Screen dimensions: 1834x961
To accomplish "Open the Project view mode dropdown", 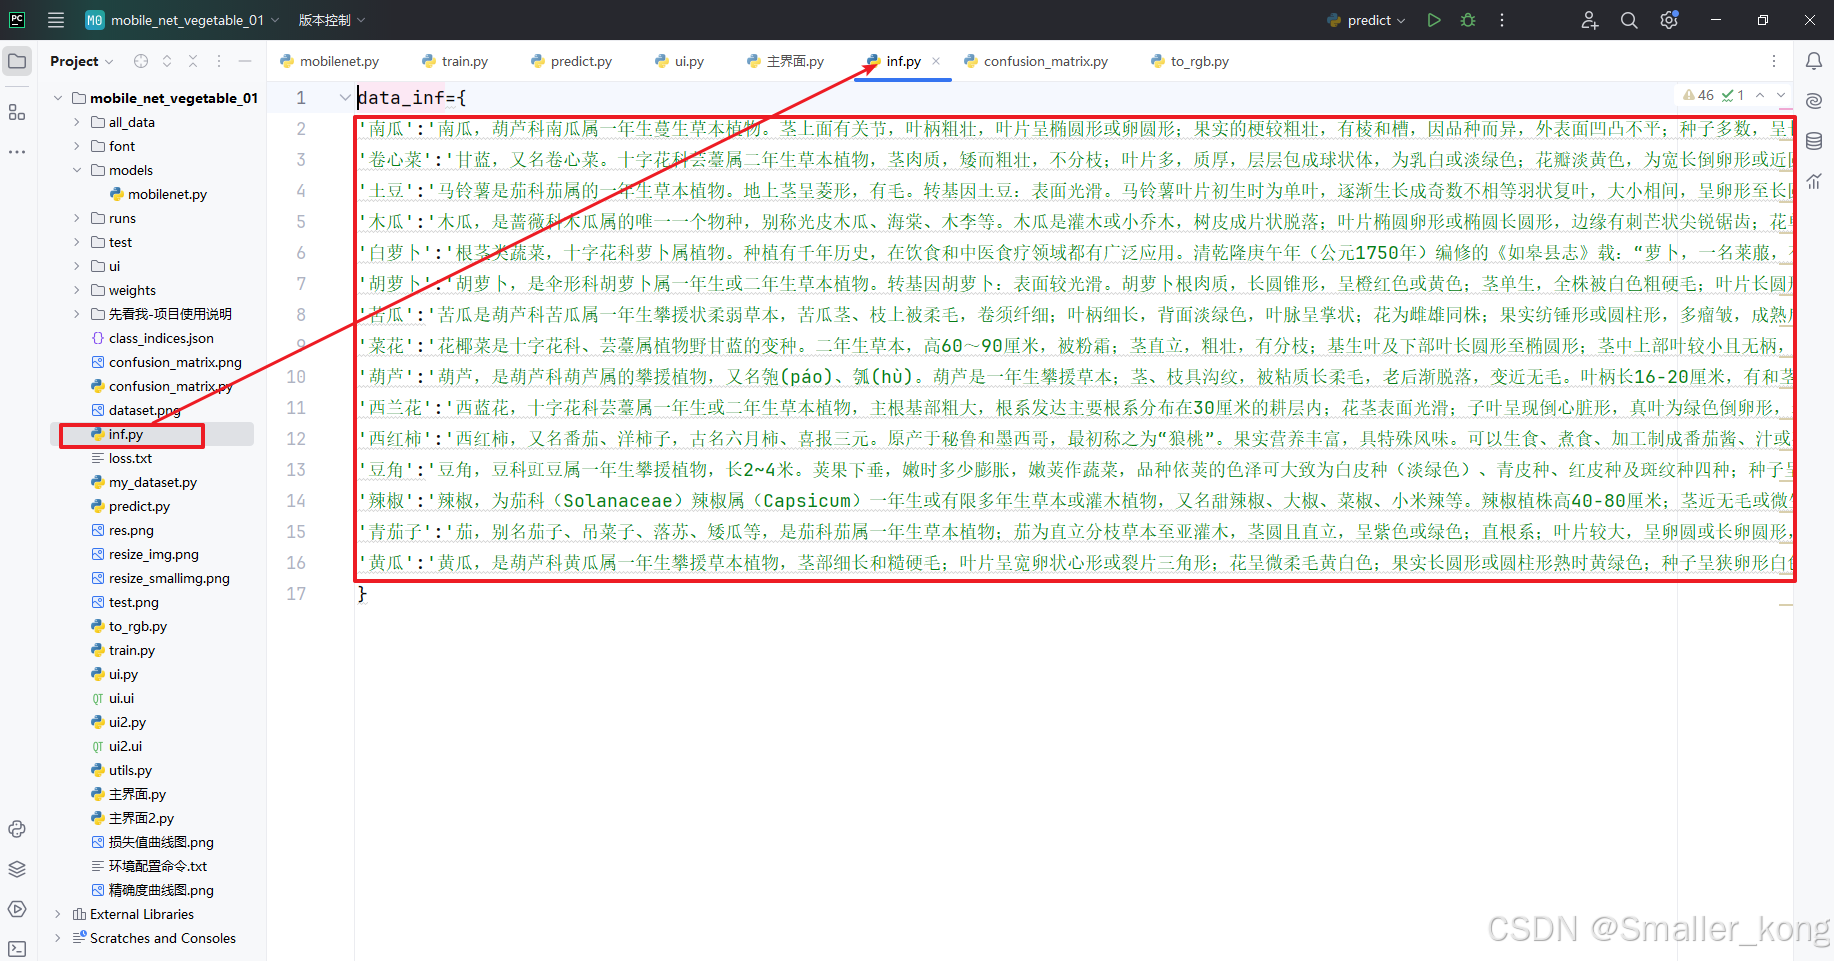I will (82, 61).
